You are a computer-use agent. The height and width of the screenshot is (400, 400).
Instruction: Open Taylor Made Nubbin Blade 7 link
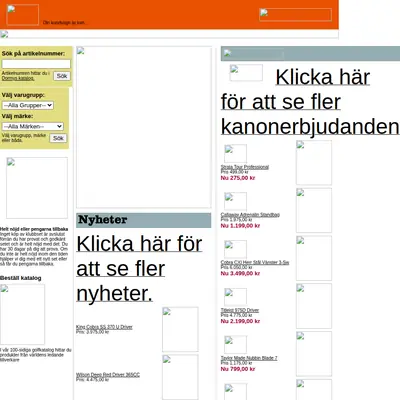(x=249, y=358)
